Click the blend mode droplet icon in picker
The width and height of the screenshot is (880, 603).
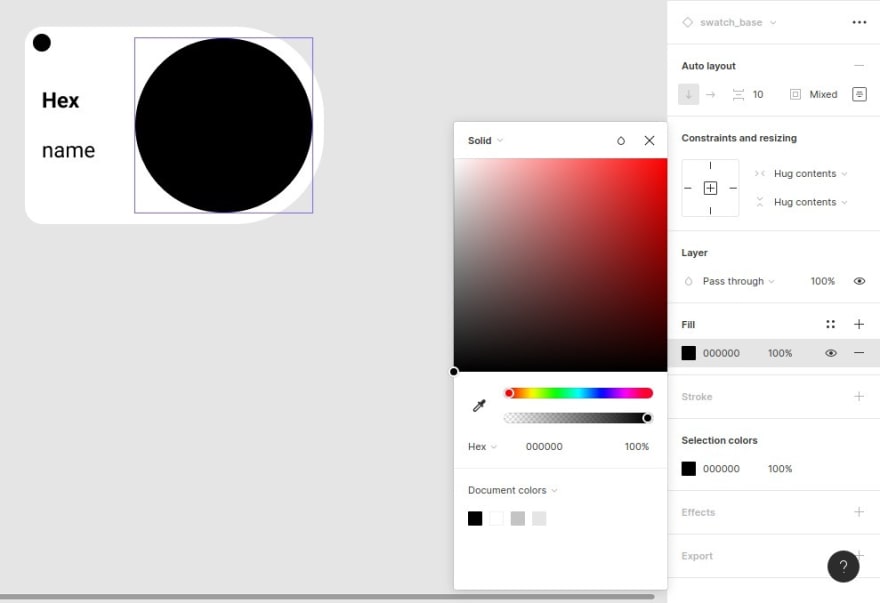coord(621,140)
